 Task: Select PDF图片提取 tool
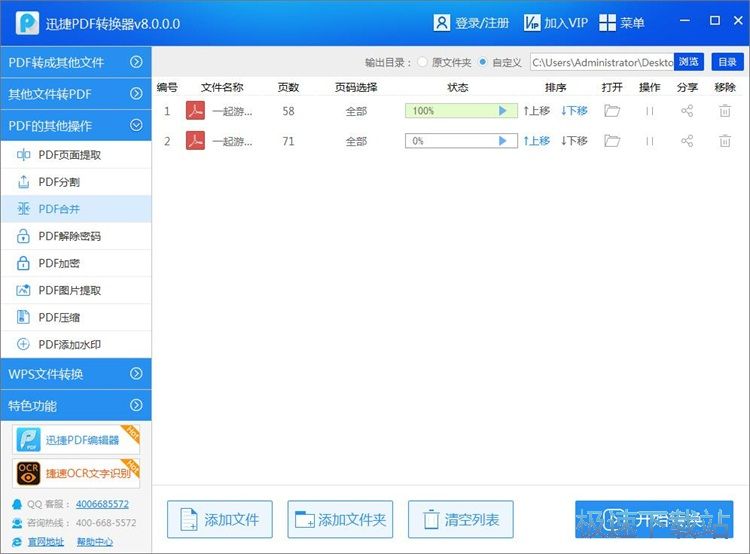click(x=76, y=290)
